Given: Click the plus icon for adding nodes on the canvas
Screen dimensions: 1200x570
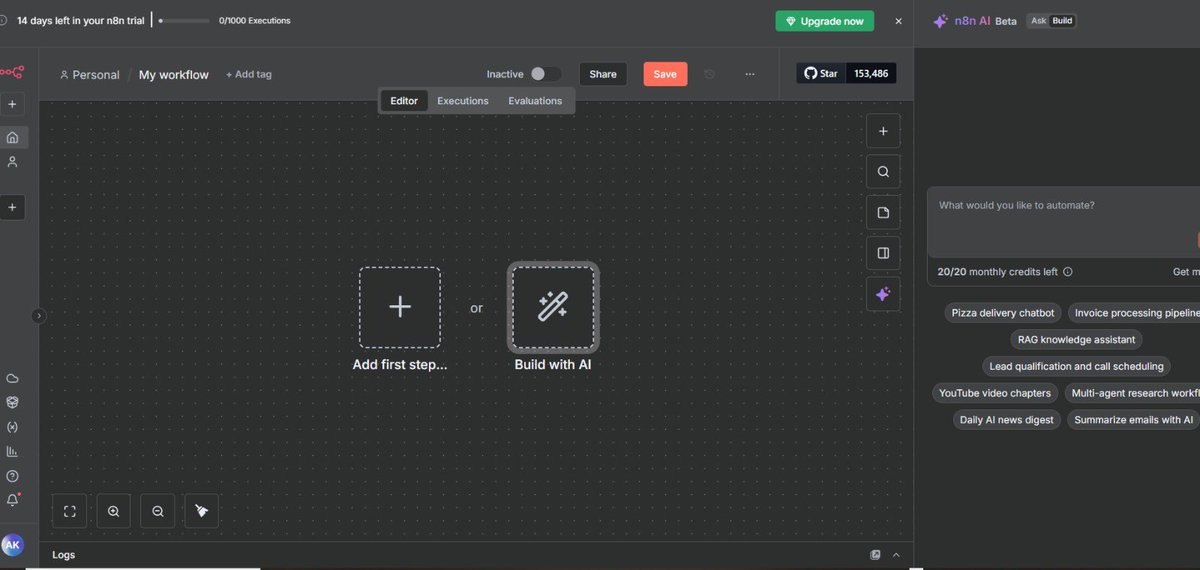Looking at the screenshot, I should [883, 131].
